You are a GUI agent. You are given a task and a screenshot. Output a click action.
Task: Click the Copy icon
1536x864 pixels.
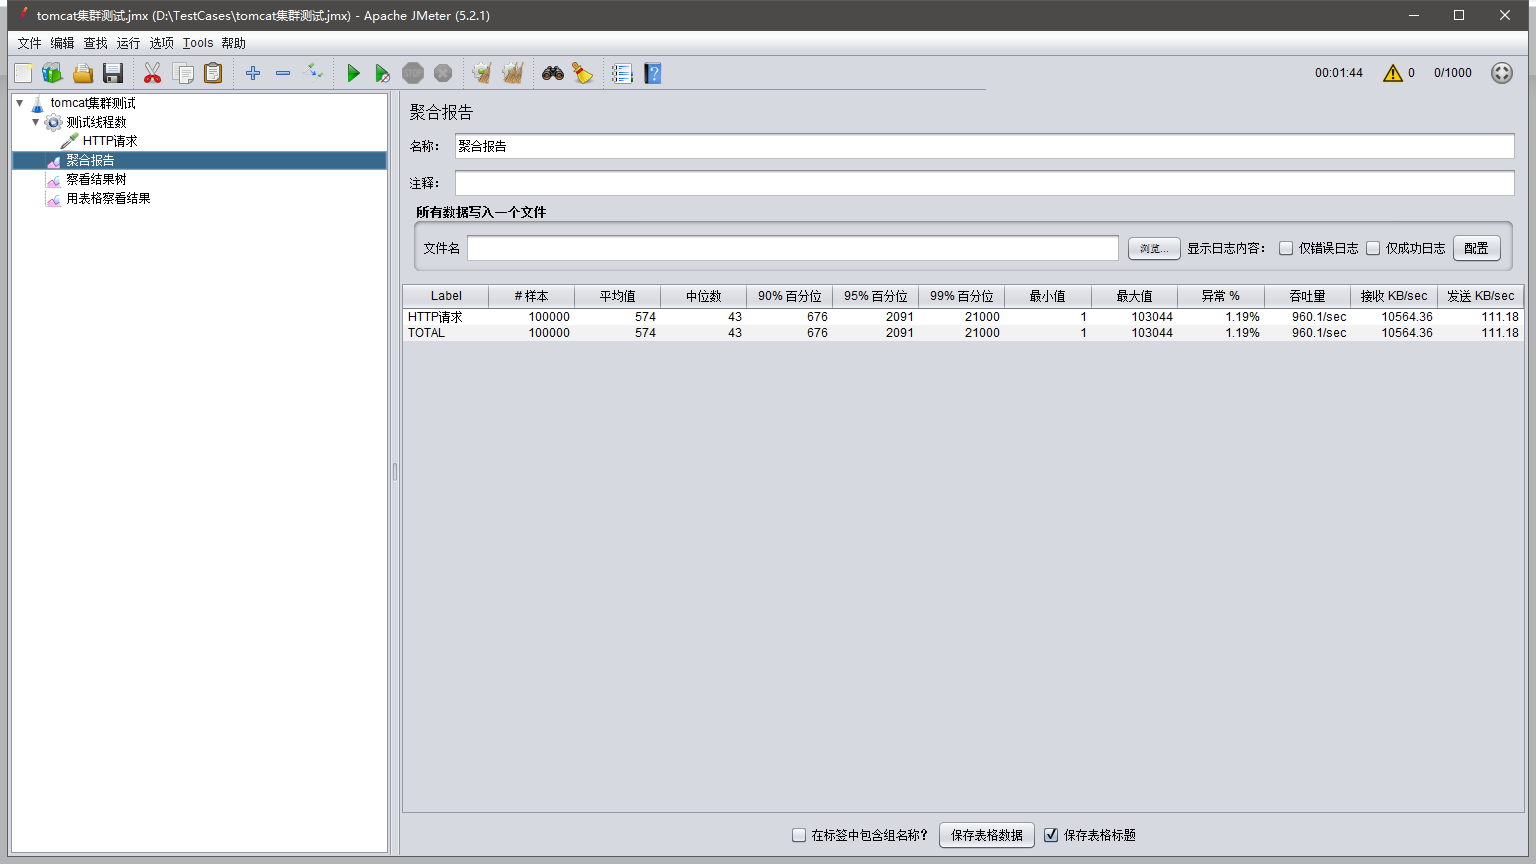183,73
